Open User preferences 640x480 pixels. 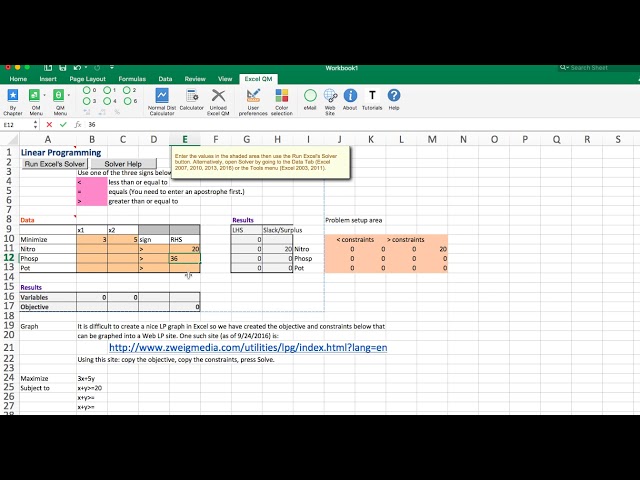[x=253, y=95]
